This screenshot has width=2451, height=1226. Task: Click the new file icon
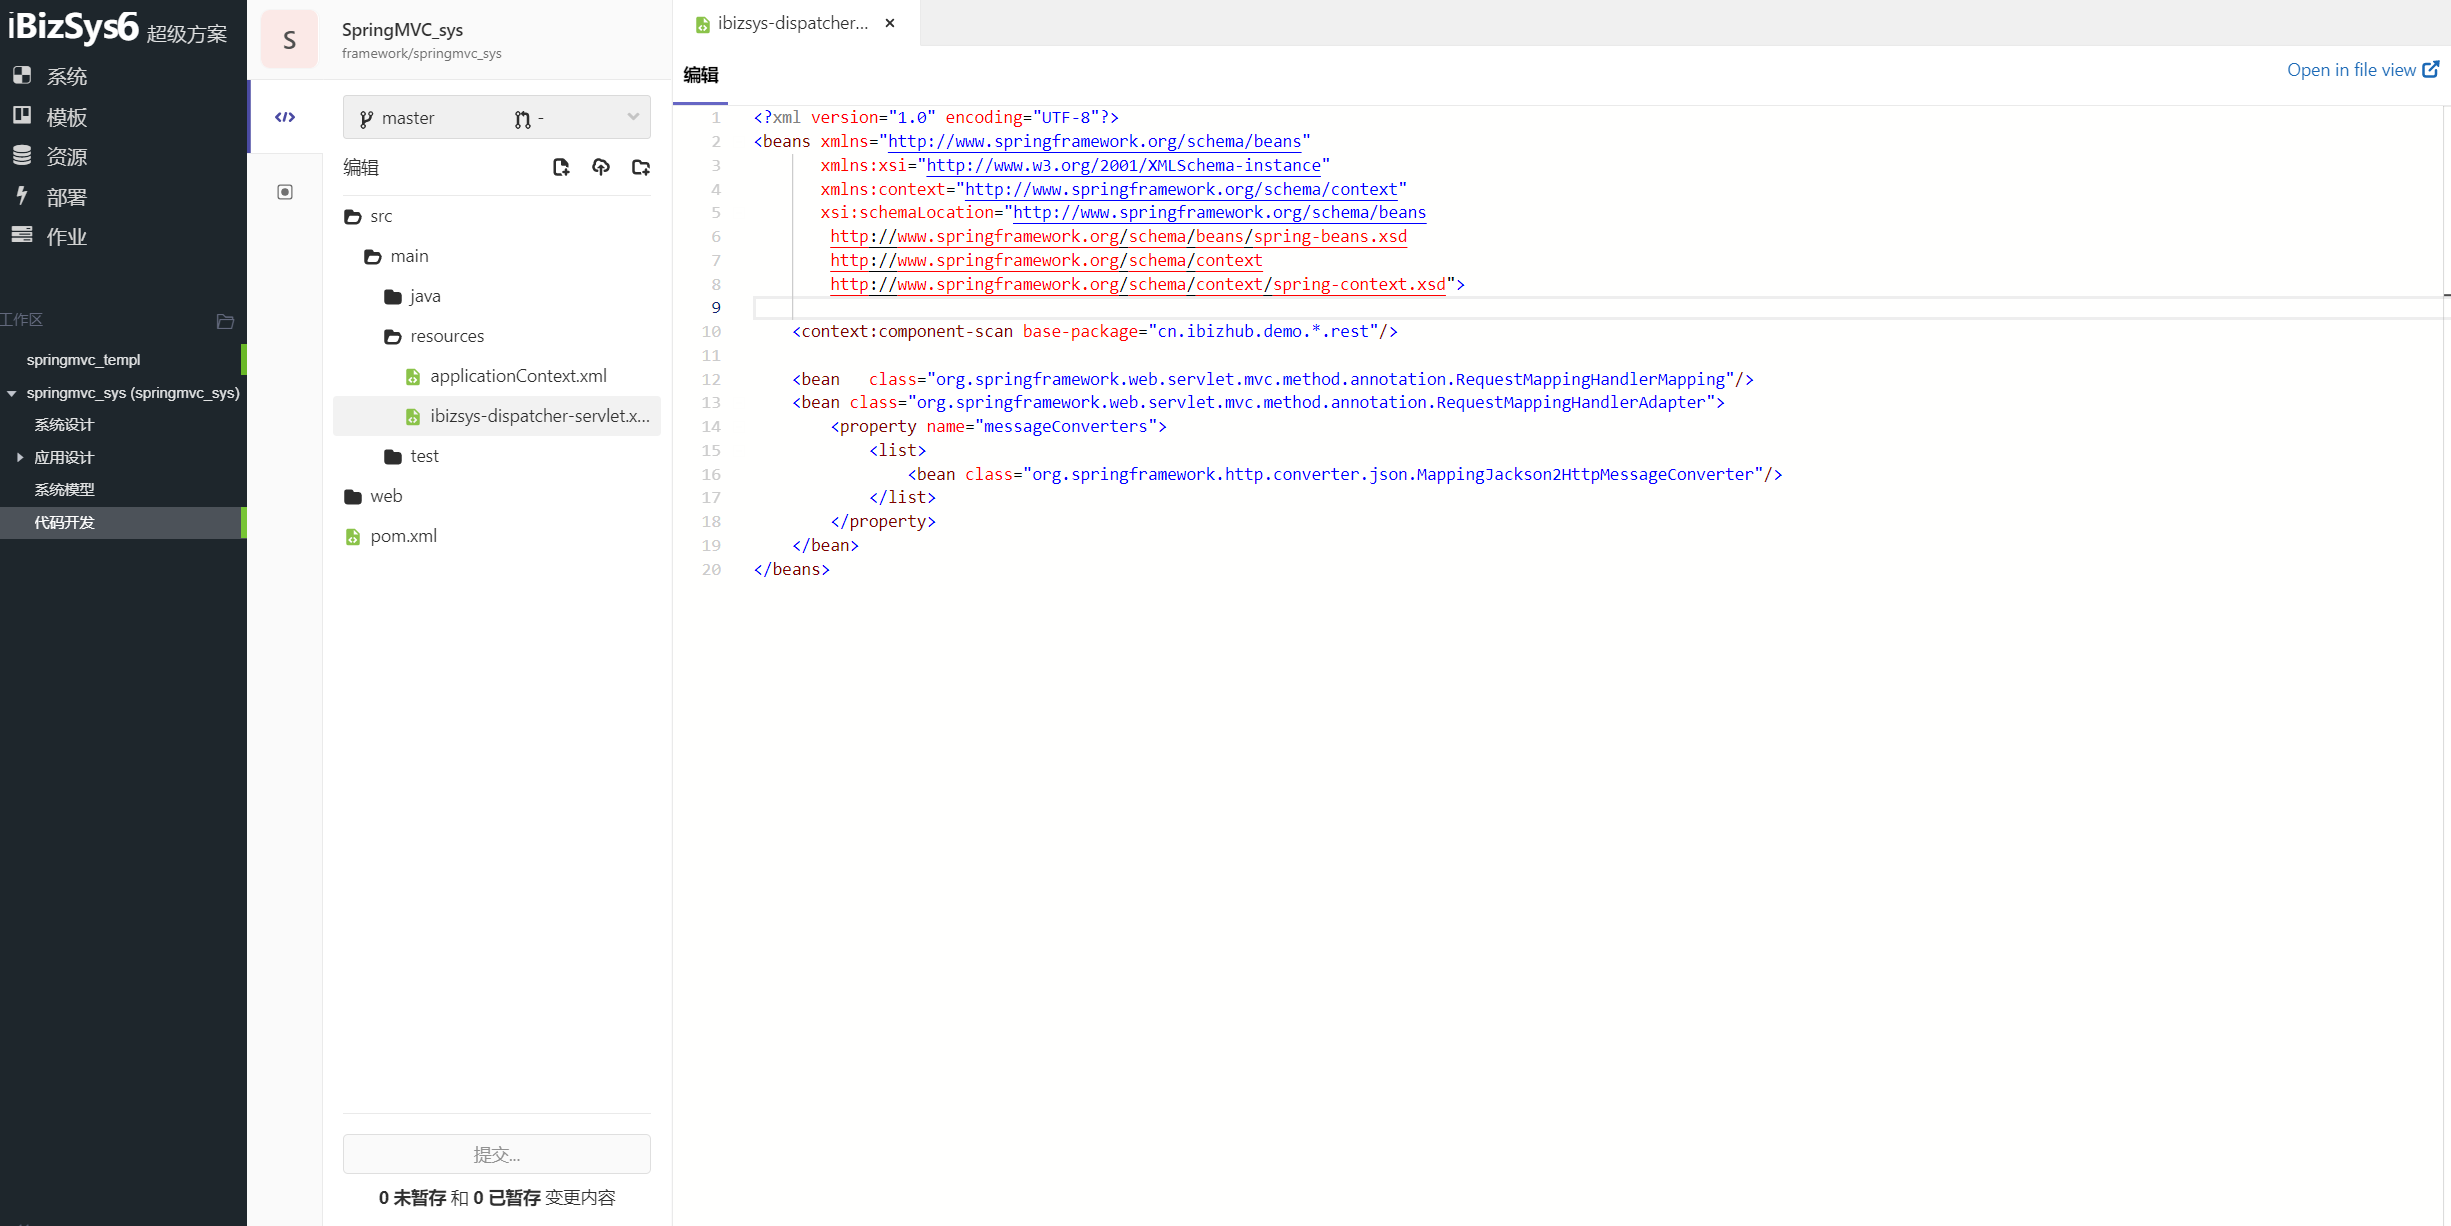(x=561, y=167)
